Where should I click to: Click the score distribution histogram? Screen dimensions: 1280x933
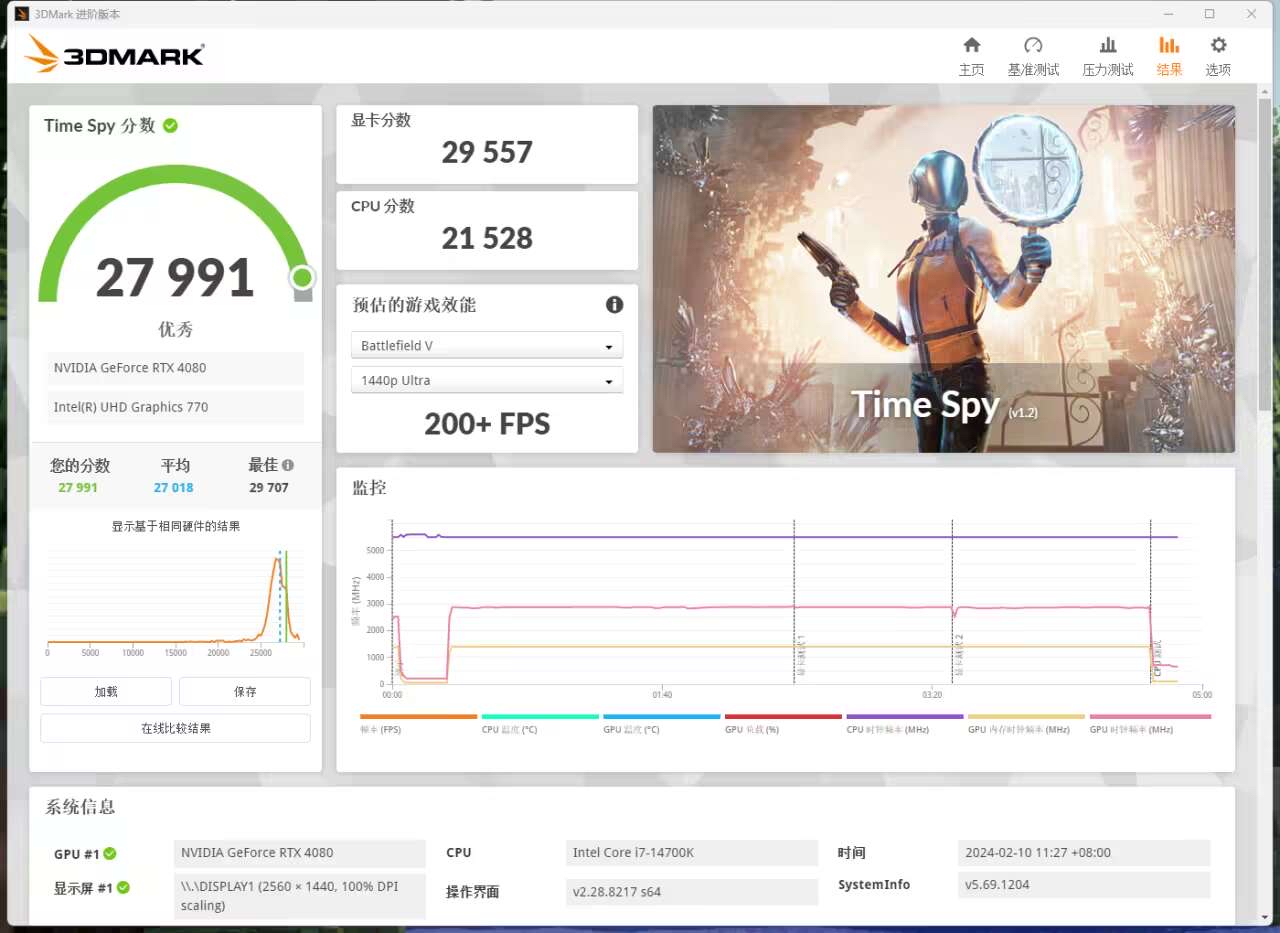174,600
